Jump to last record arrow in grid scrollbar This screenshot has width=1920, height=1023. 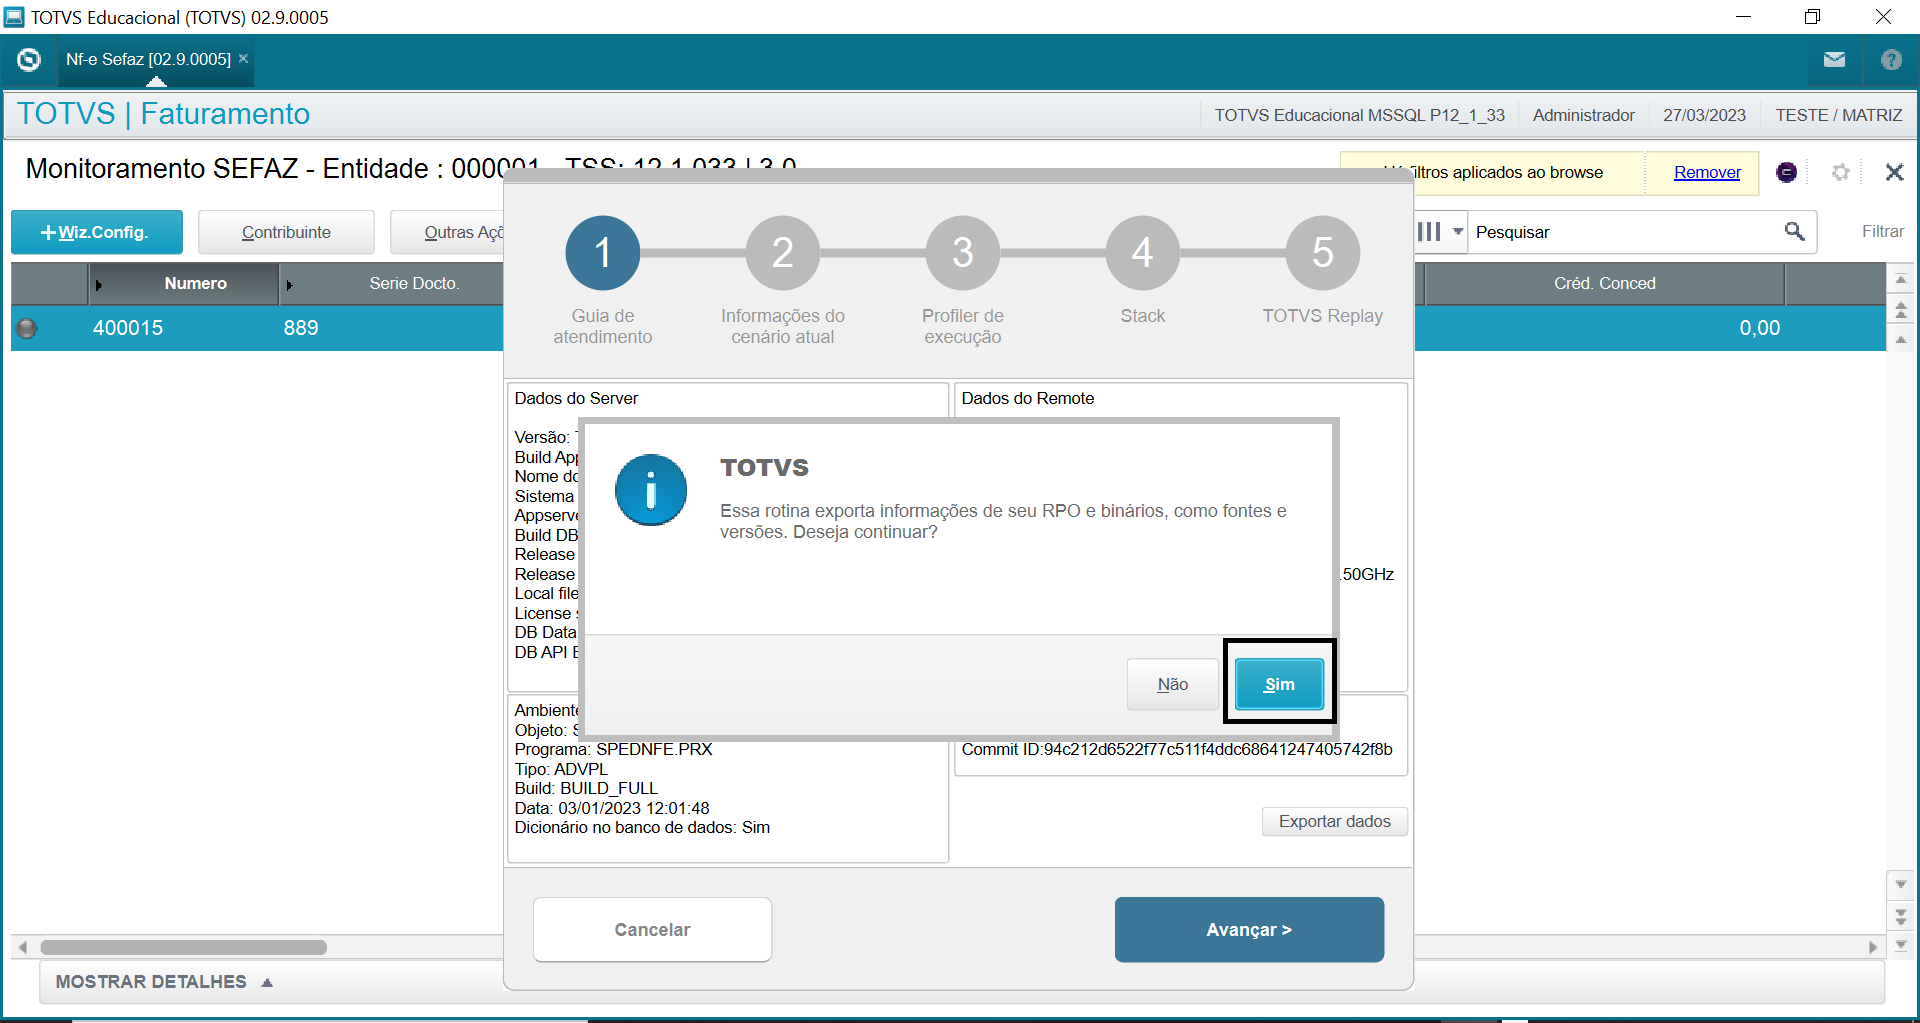pos(1901,943)
